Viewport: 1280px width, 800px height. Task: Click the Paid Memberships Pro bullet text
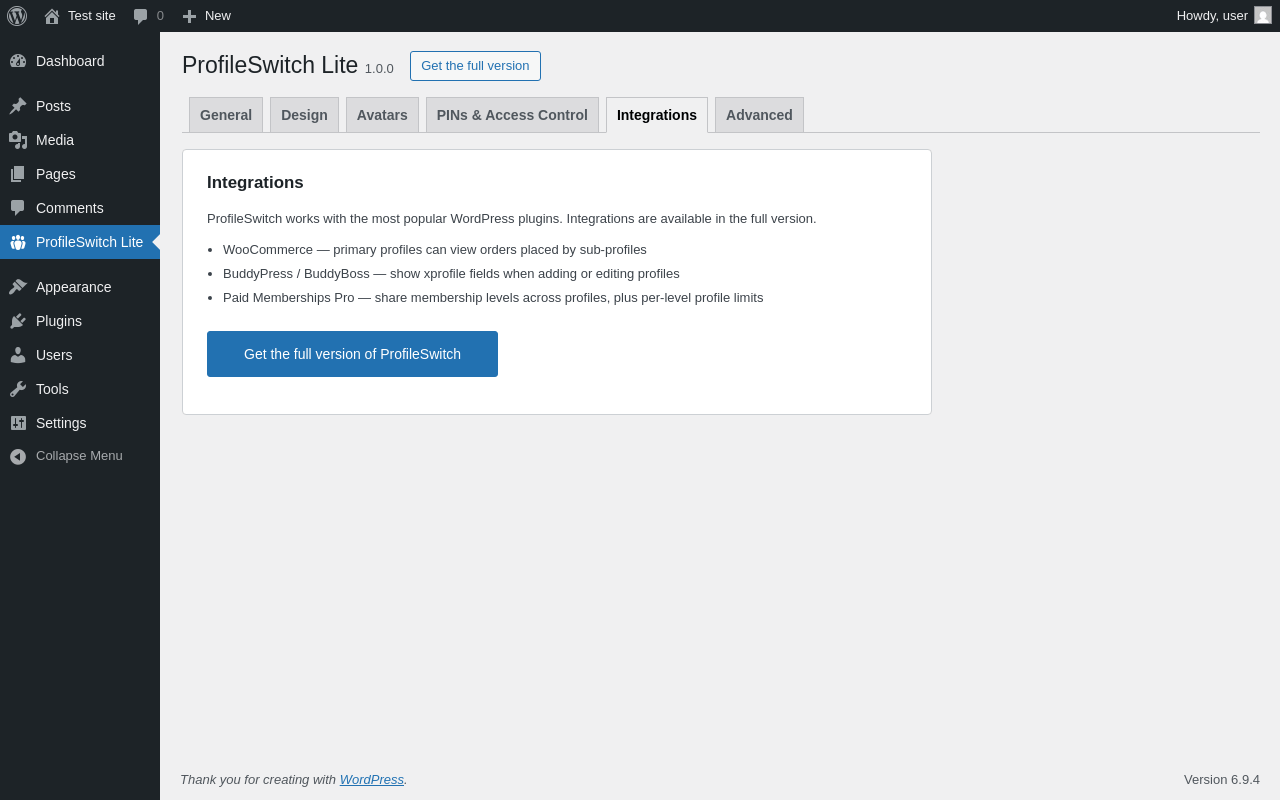[x=493, y=298]
